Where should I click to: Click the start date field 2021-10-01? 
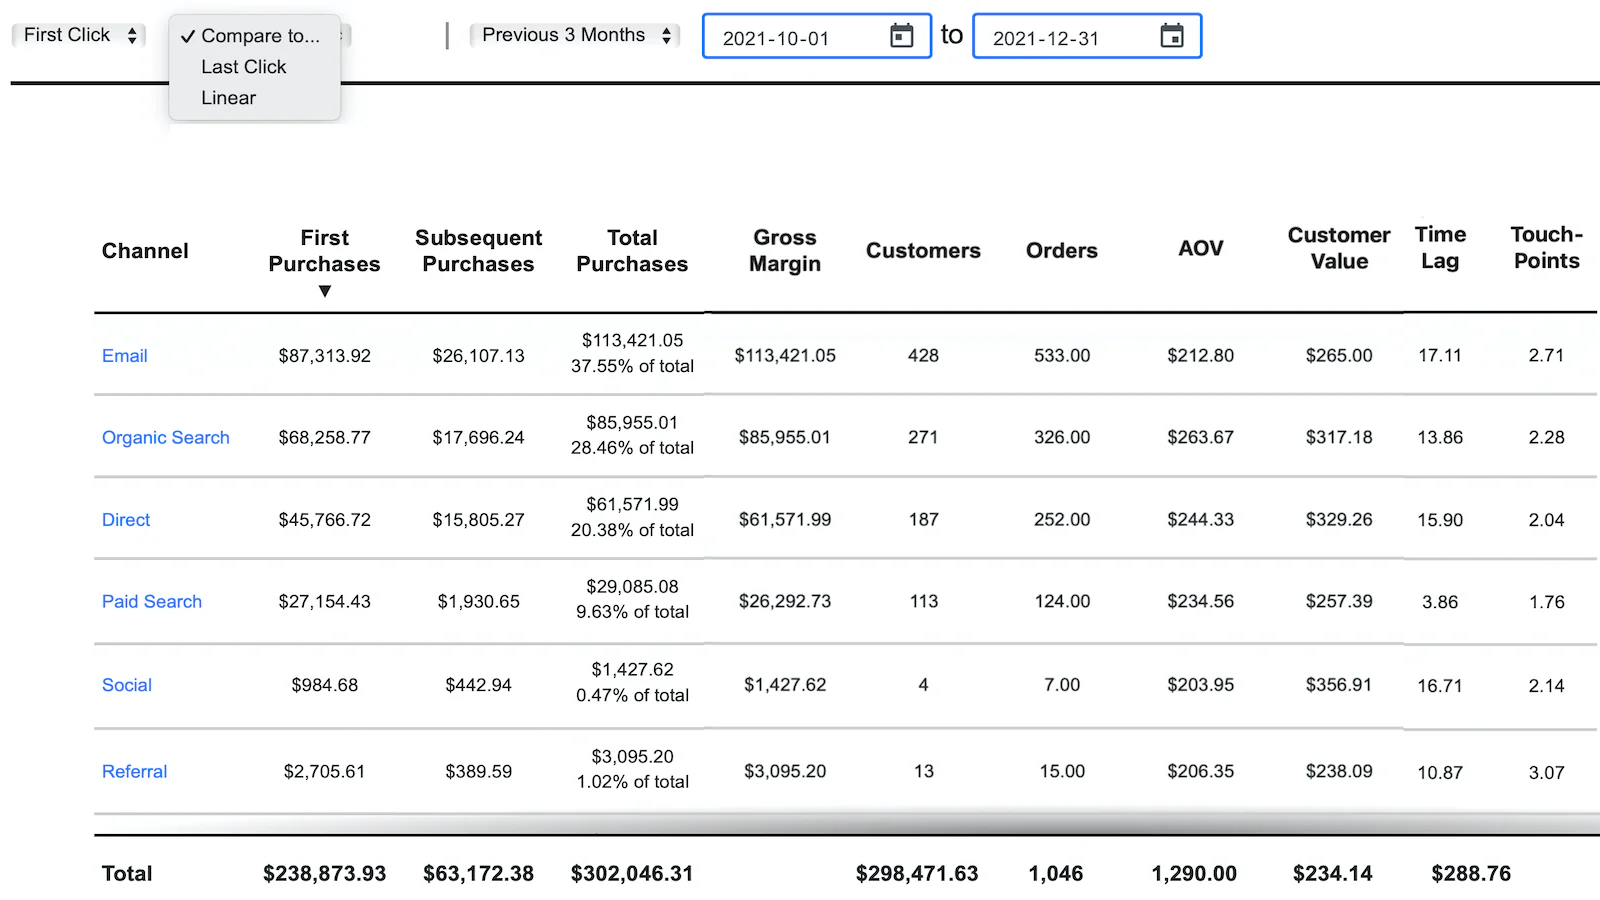pos(776,38)
